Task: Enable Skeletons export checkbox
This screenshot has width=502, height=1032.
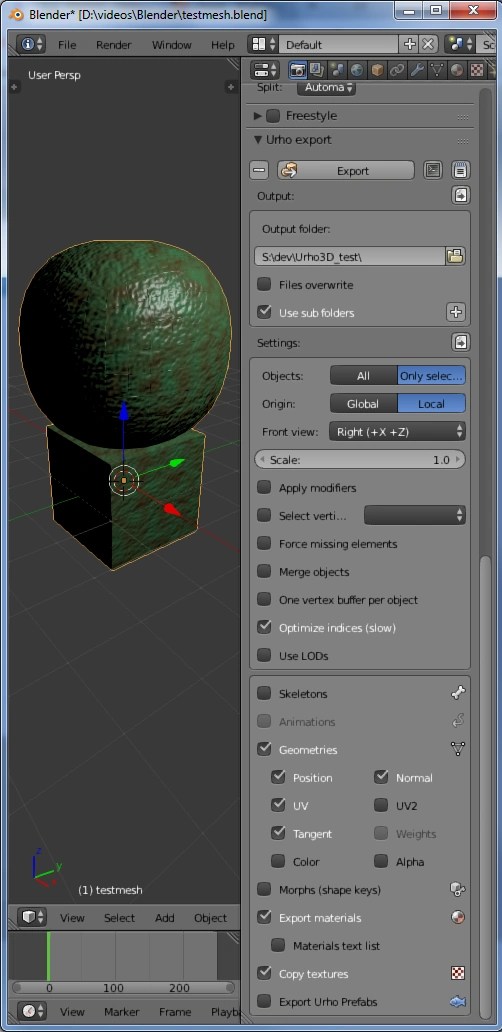Action: 264,693
